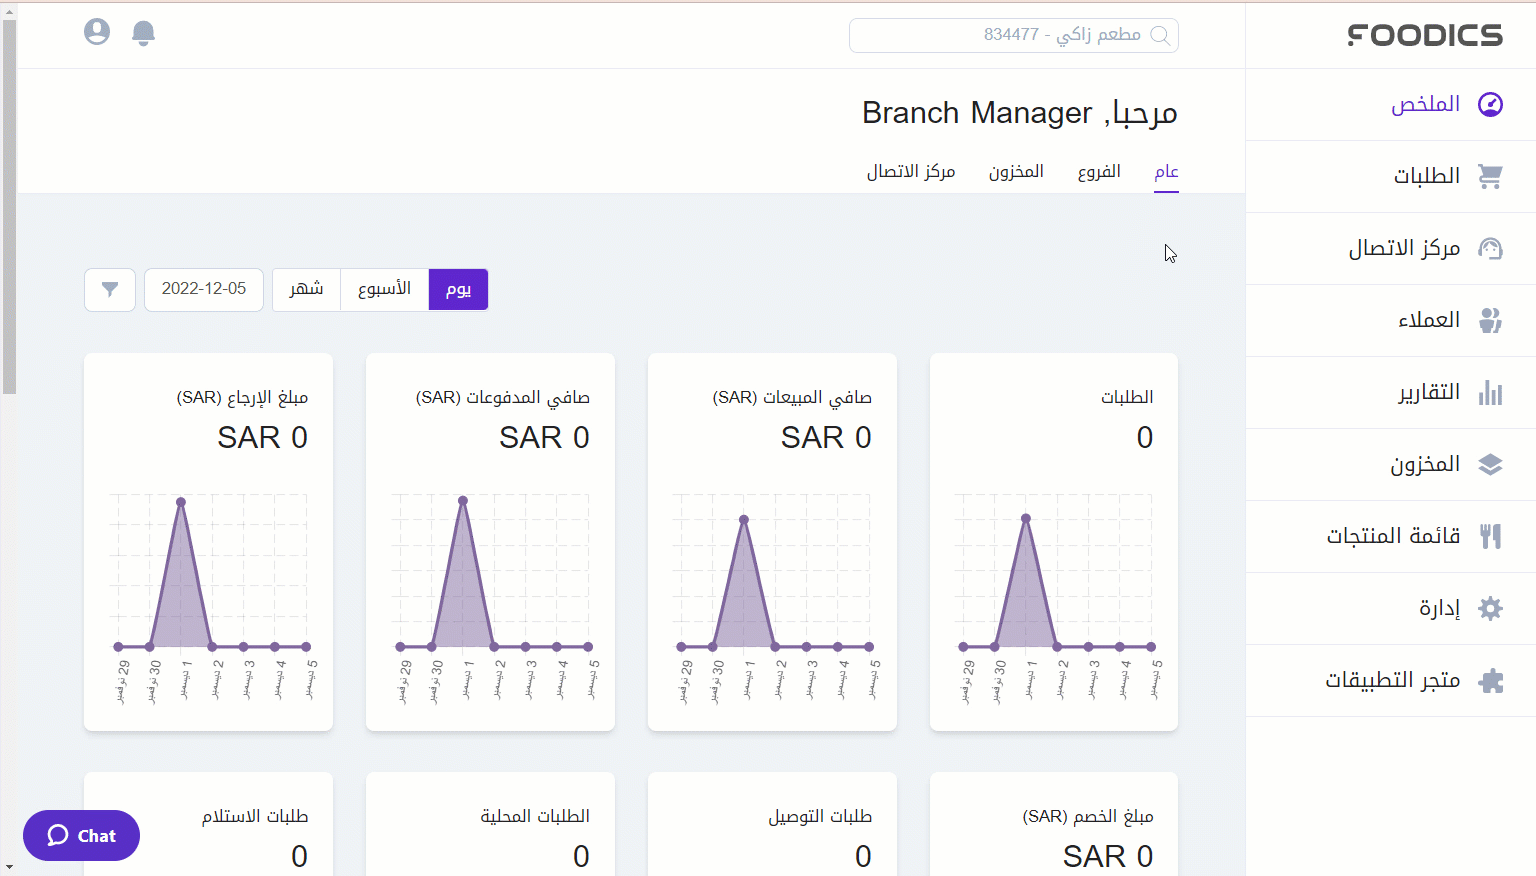This screenshot has height=876, width=1536.
Task: Click the المخزون layers icon
Action: 1490,464
